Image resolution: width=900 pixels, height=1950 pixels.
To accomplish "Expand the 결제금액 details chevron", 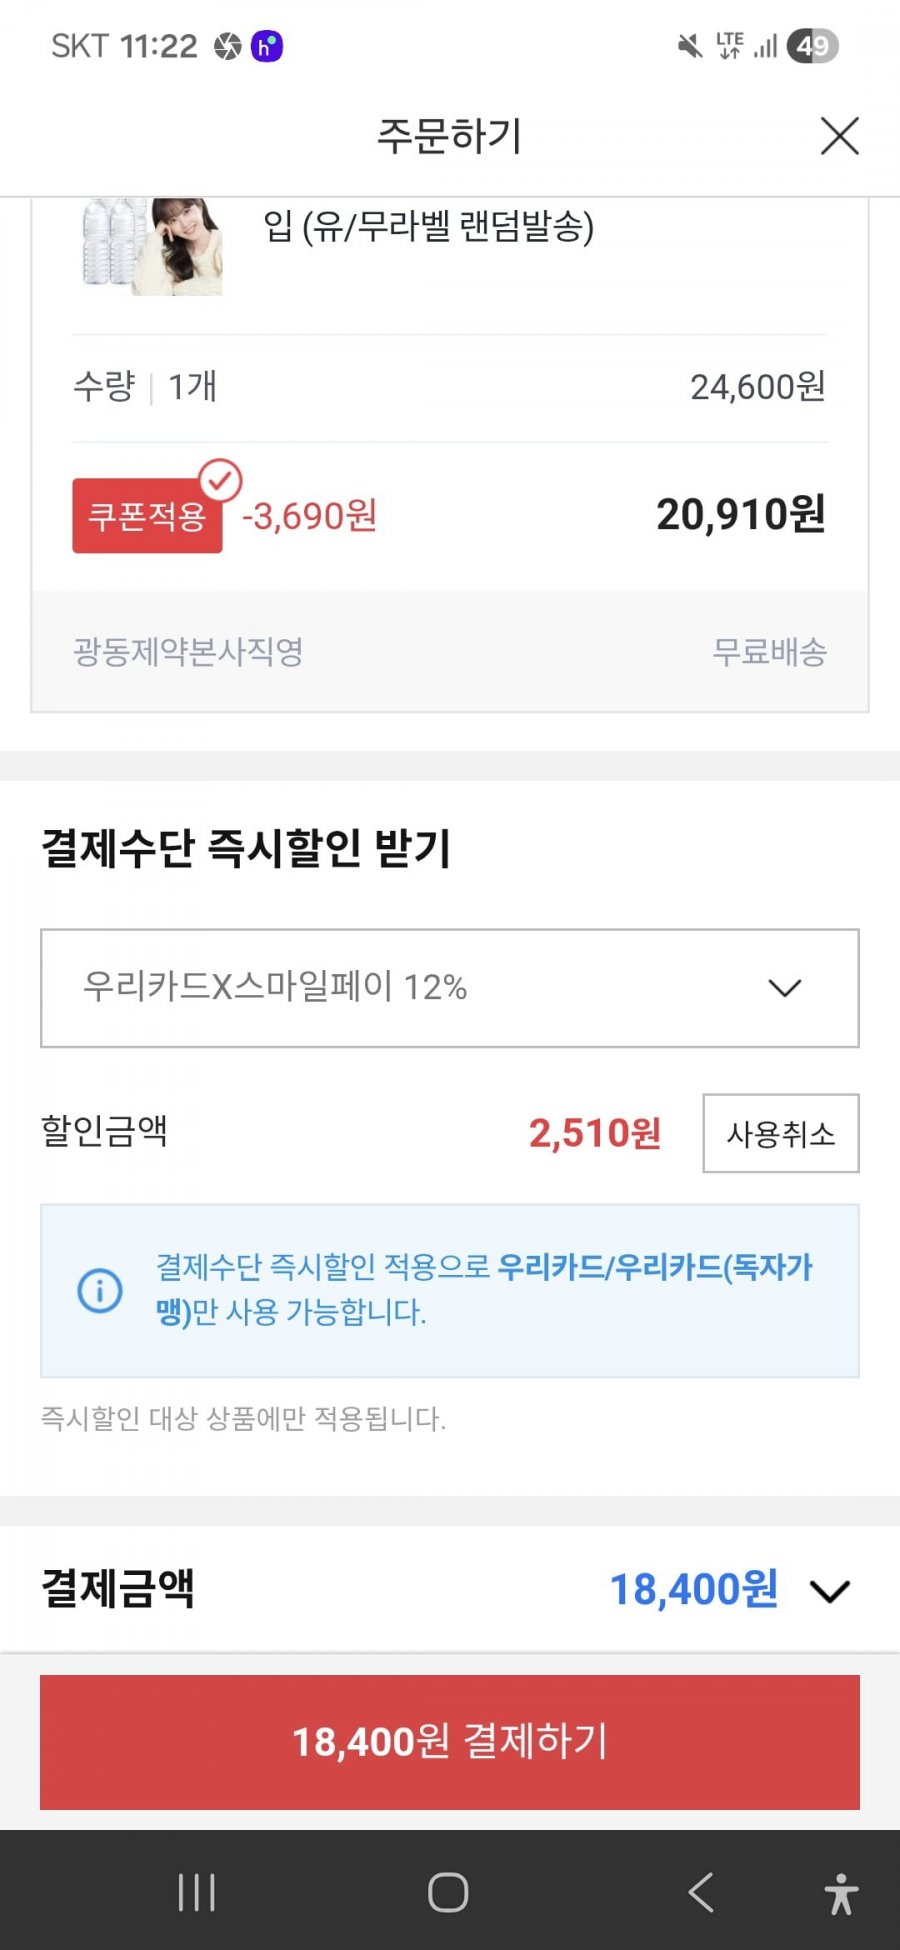I will pyautogui.click(x=829, y=1590).
